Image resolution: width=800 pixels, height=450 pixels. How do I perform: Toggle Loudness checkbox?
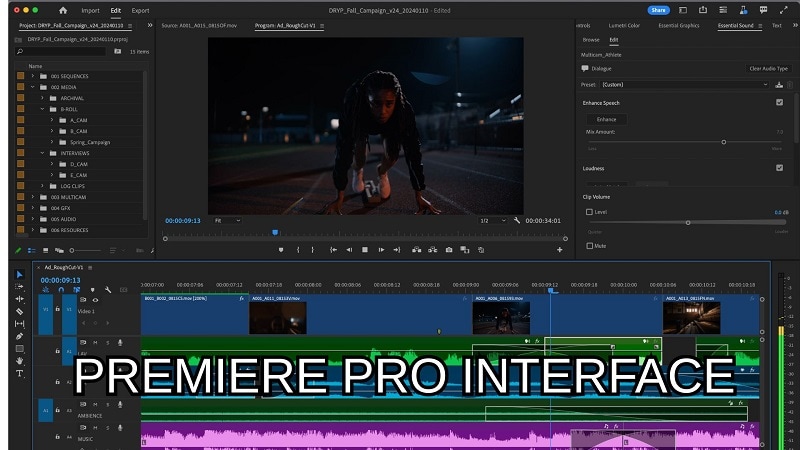click(x=780, y=167)
